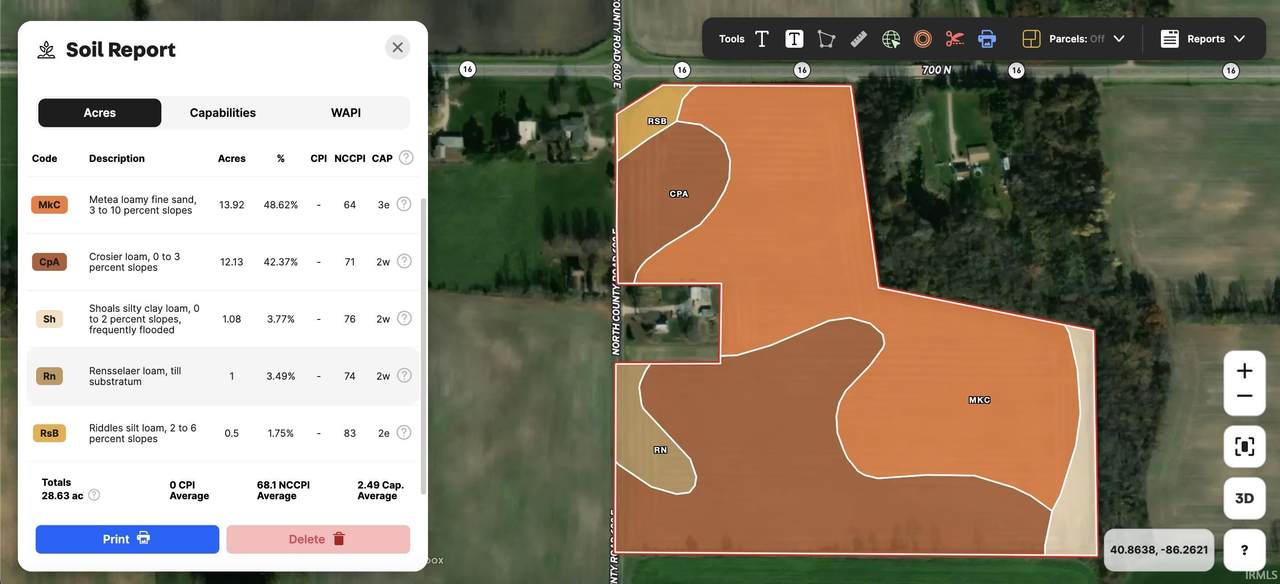The image size is (1280, 584).
Task: Toggle the parcels layer icon
Action: pyautogui.click(x=1031, y=39)
